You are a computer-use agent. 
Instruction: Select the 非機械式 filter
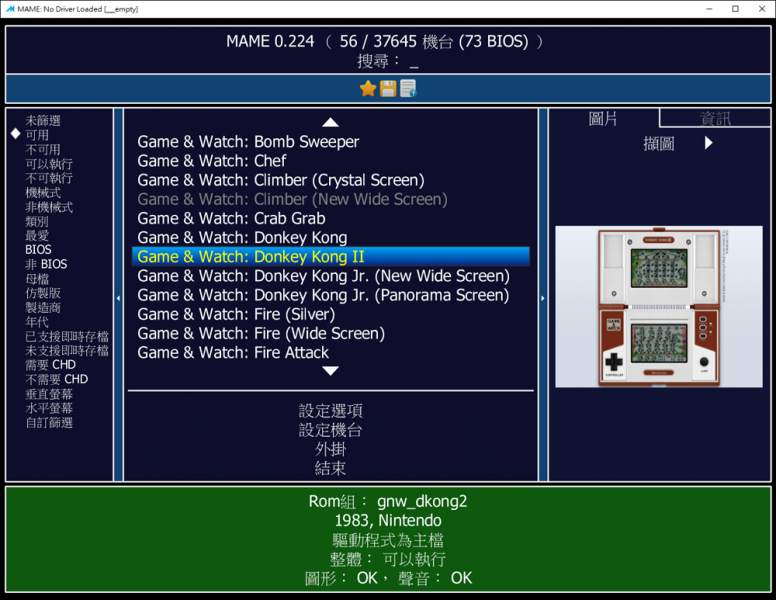pyautogui.click(x=49, y=206)
